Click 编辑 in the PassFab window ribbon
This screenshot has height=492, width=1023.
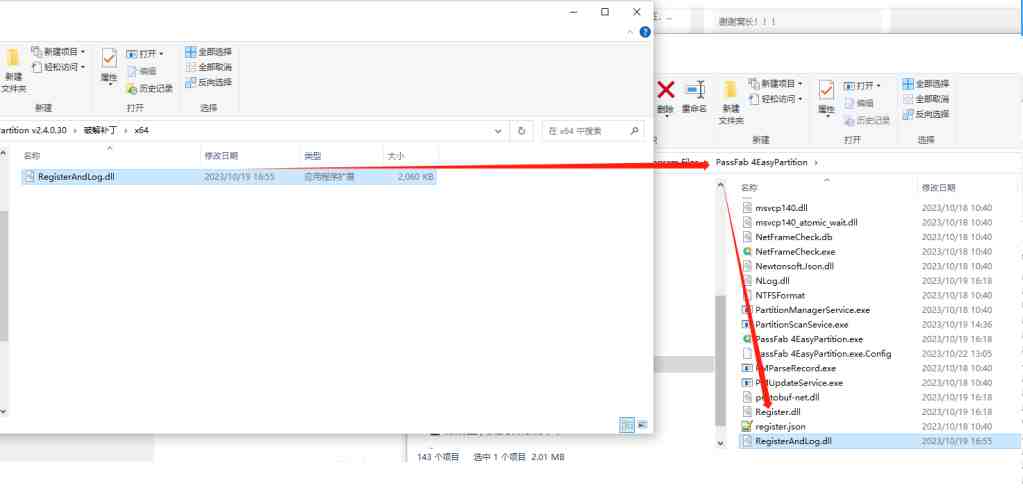859,103
